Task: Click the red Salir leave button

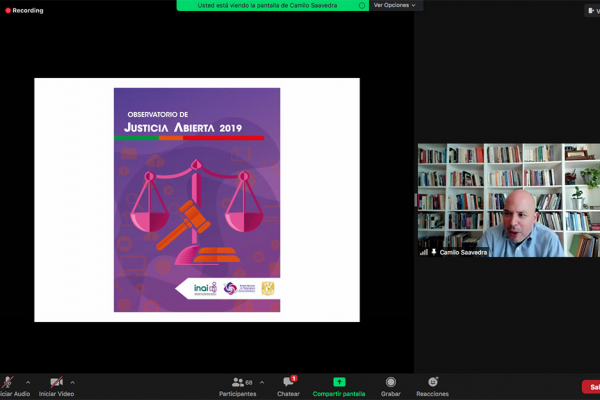Action: point(591,387)
